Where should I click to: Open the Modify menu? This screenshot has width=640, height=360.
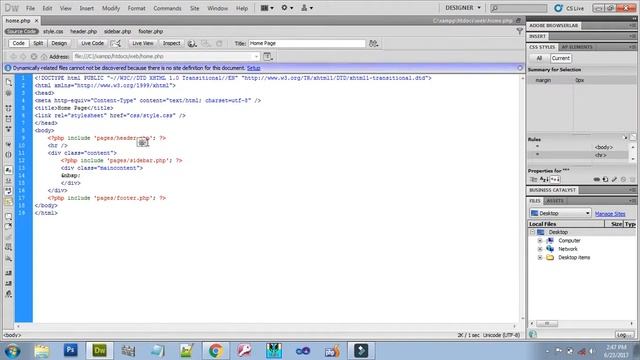click(111, 8)
